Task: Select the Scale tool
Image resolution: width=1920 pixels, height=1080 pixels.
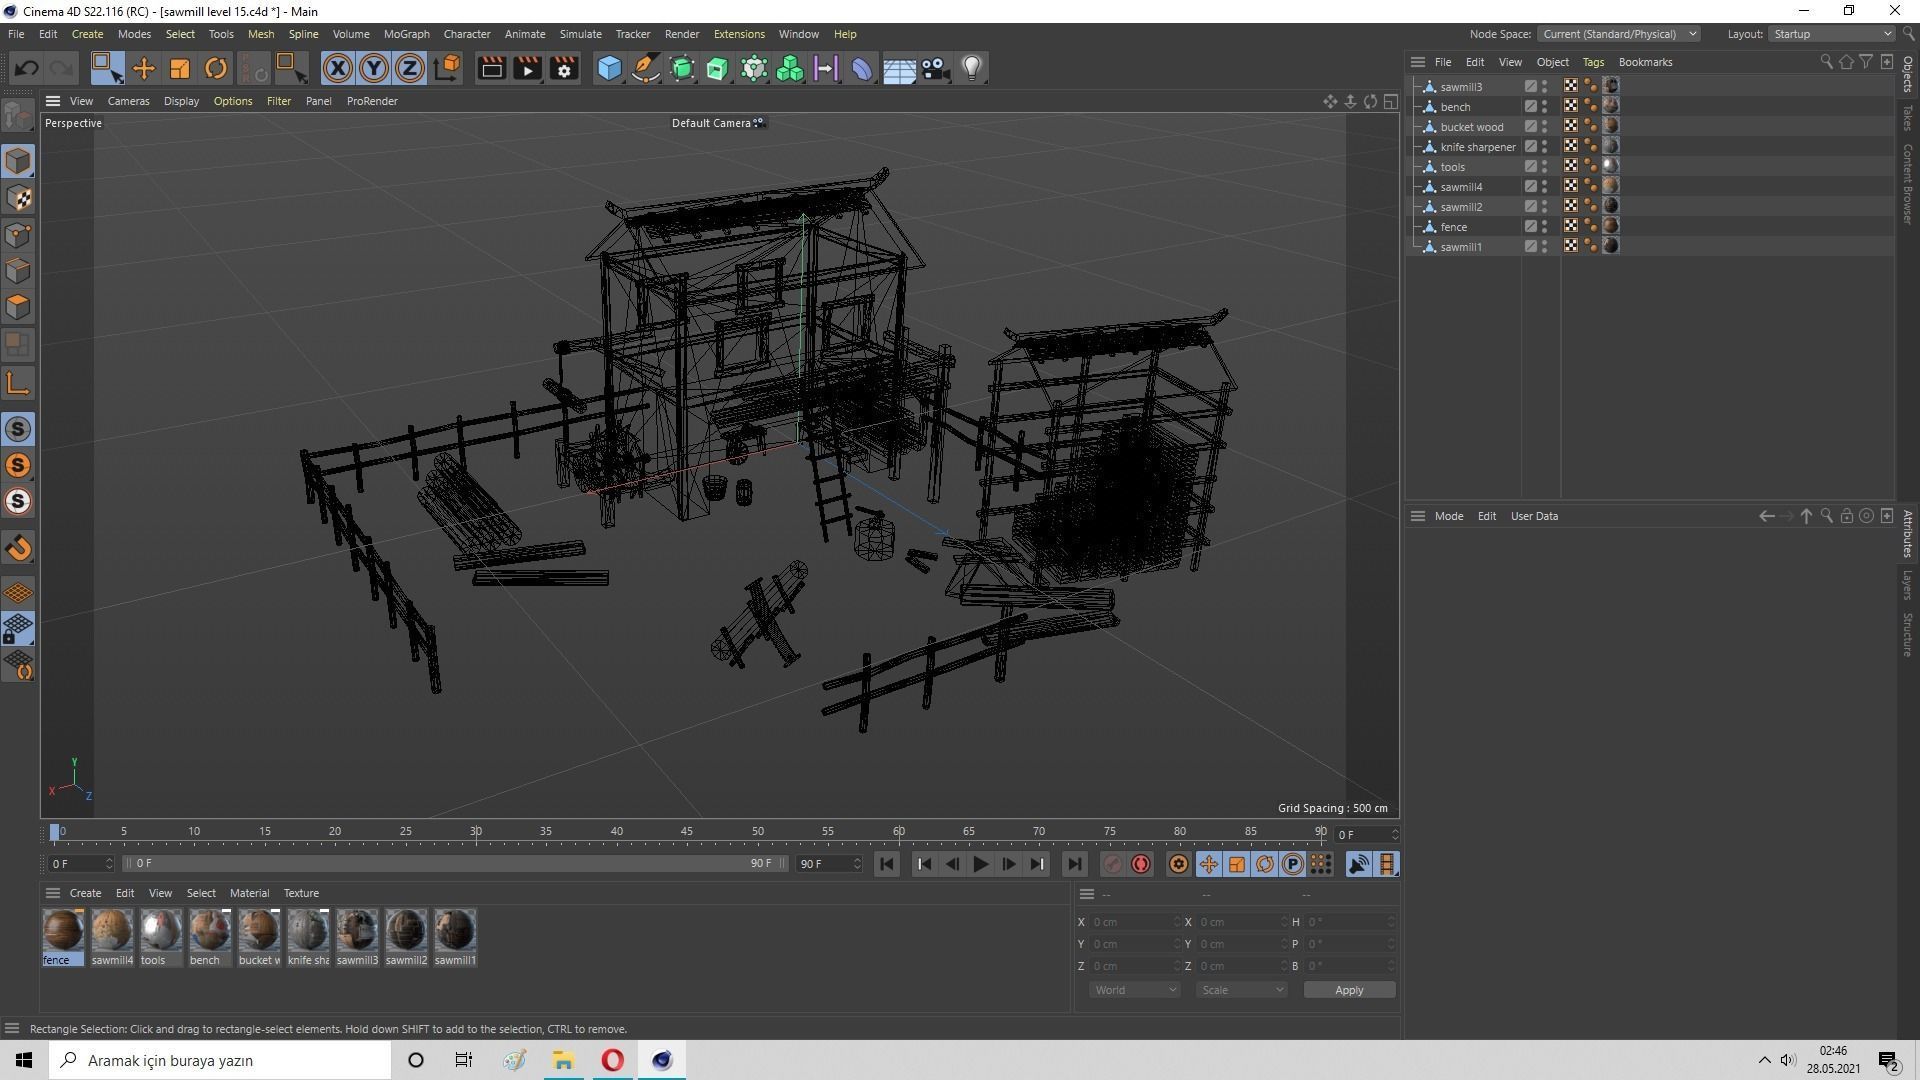Action: (x=180, y=68)
